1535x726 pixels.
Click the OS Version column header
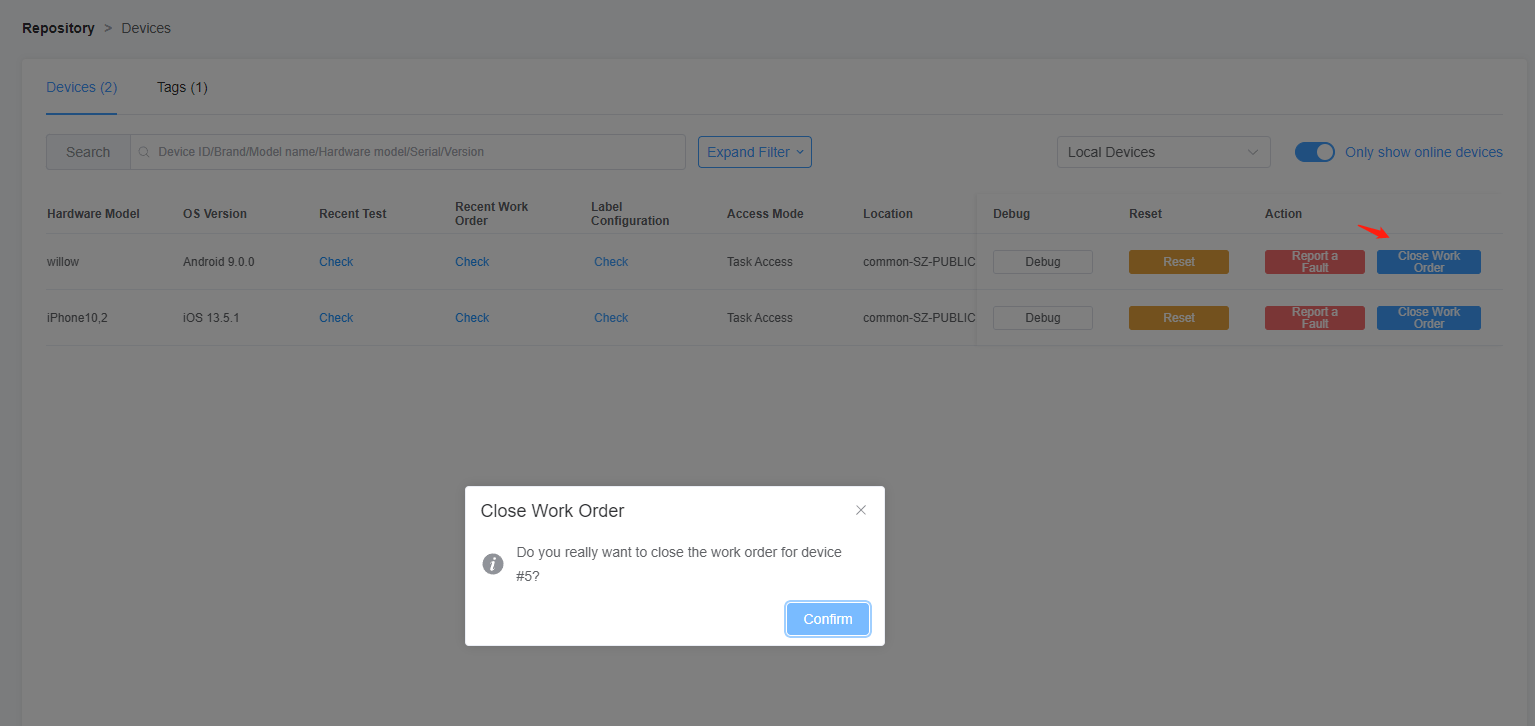(215, 214)
